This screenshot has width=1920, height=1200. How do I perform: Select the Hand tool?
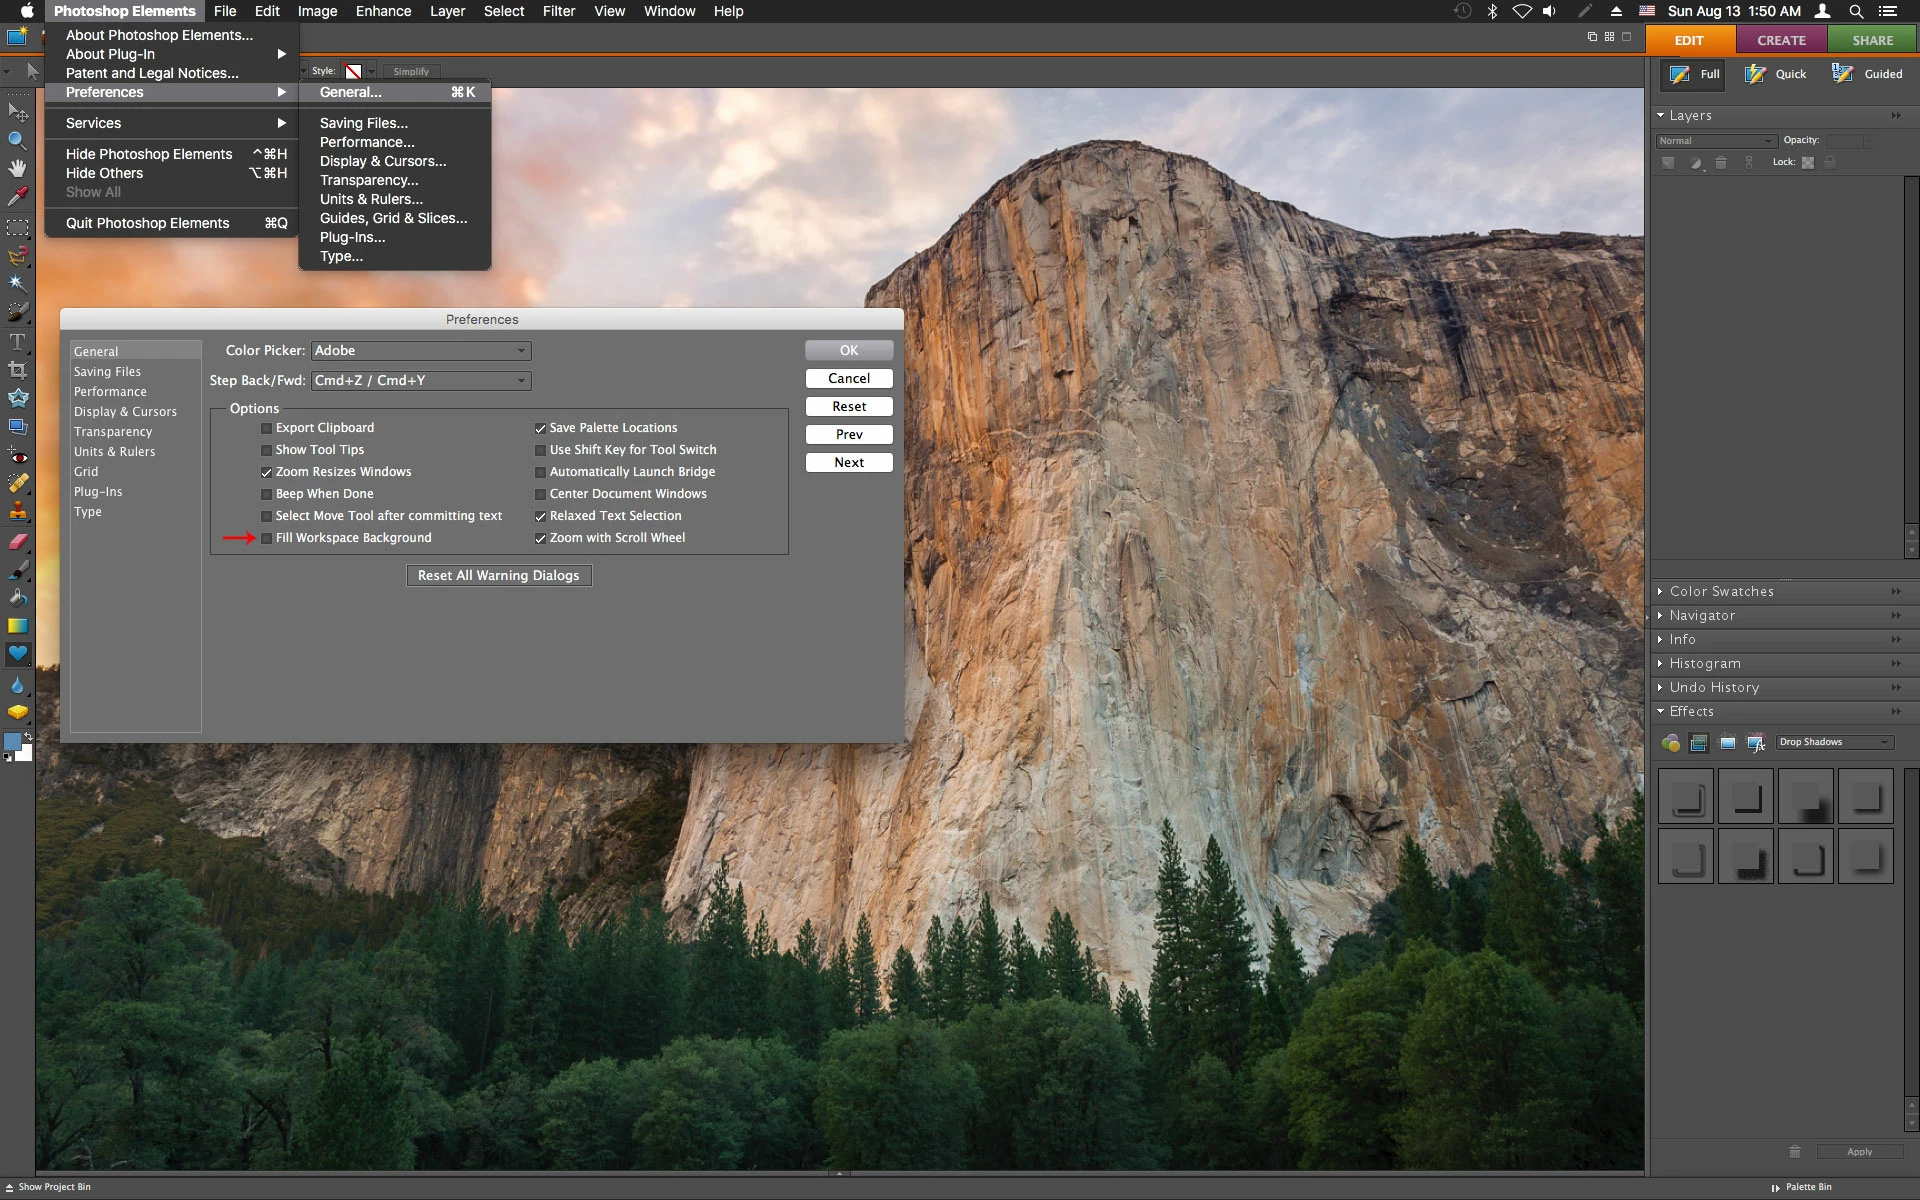pos(17,168)
